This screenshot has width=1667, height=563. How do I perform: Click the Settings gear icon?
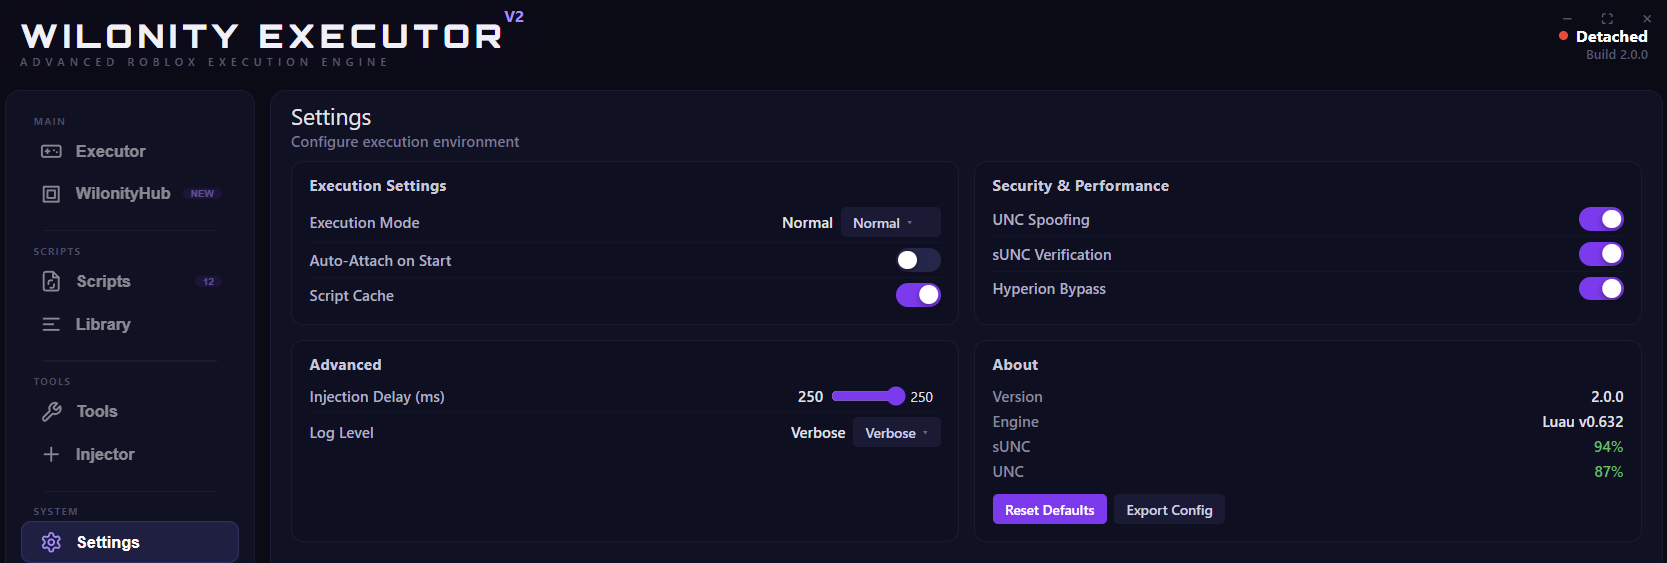tap(51, 542)
